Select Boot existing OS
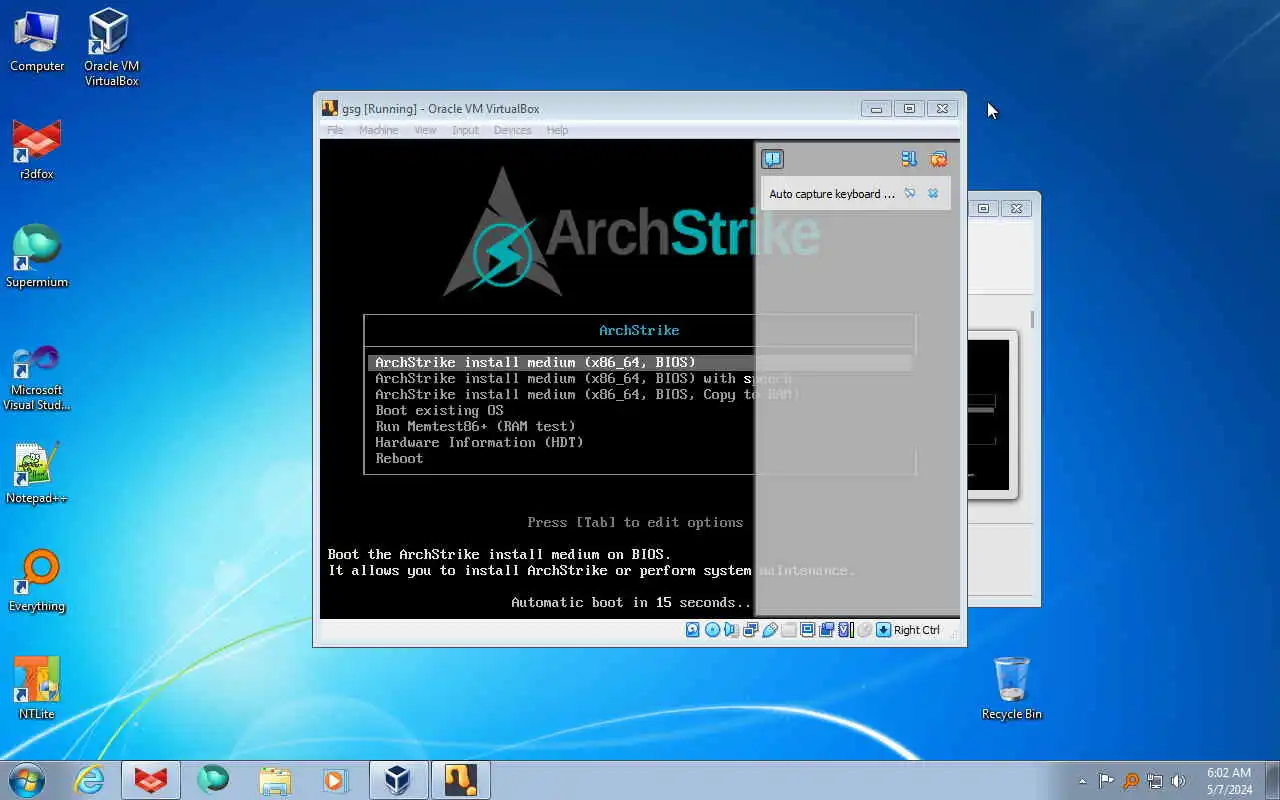This screenshot has width=1280, height=800. (439, 410)
